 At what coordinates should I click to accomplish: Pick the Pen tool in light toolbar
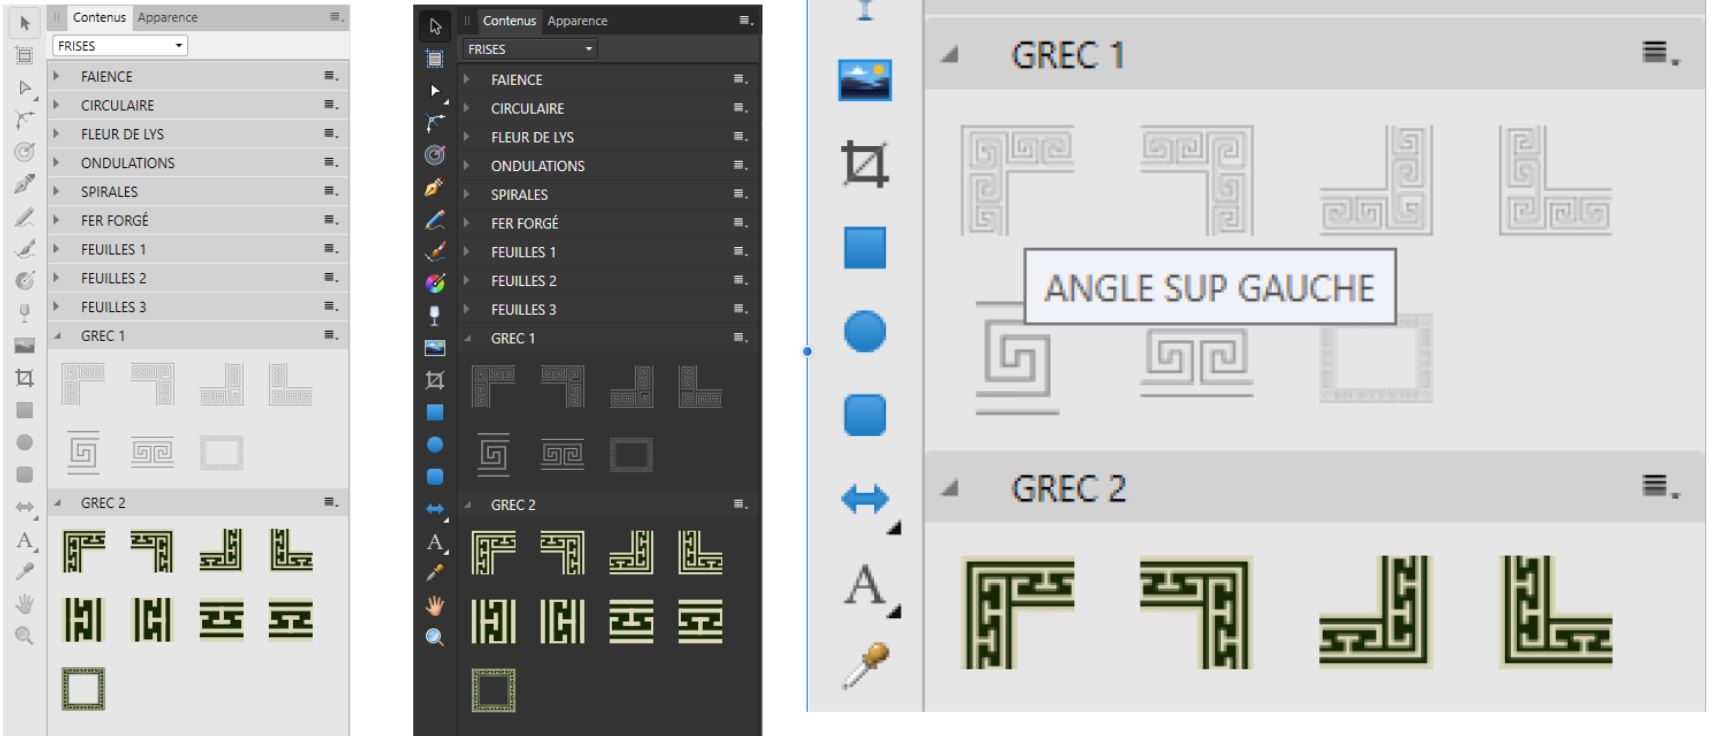coord(25,184)
